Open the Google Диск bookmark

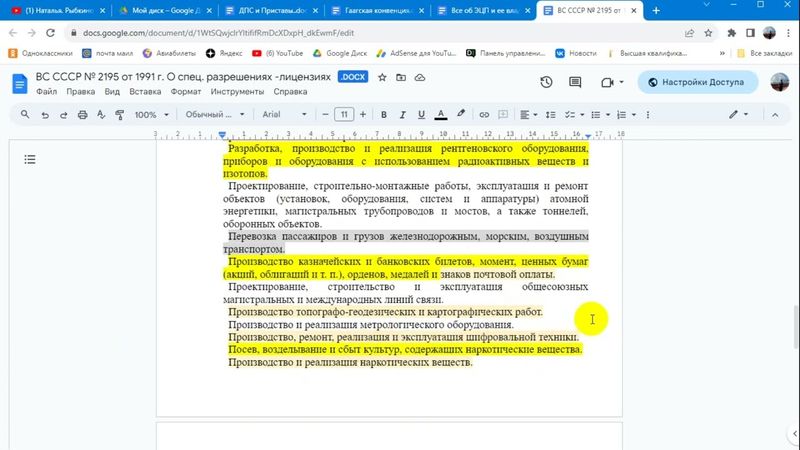[340, 53]
